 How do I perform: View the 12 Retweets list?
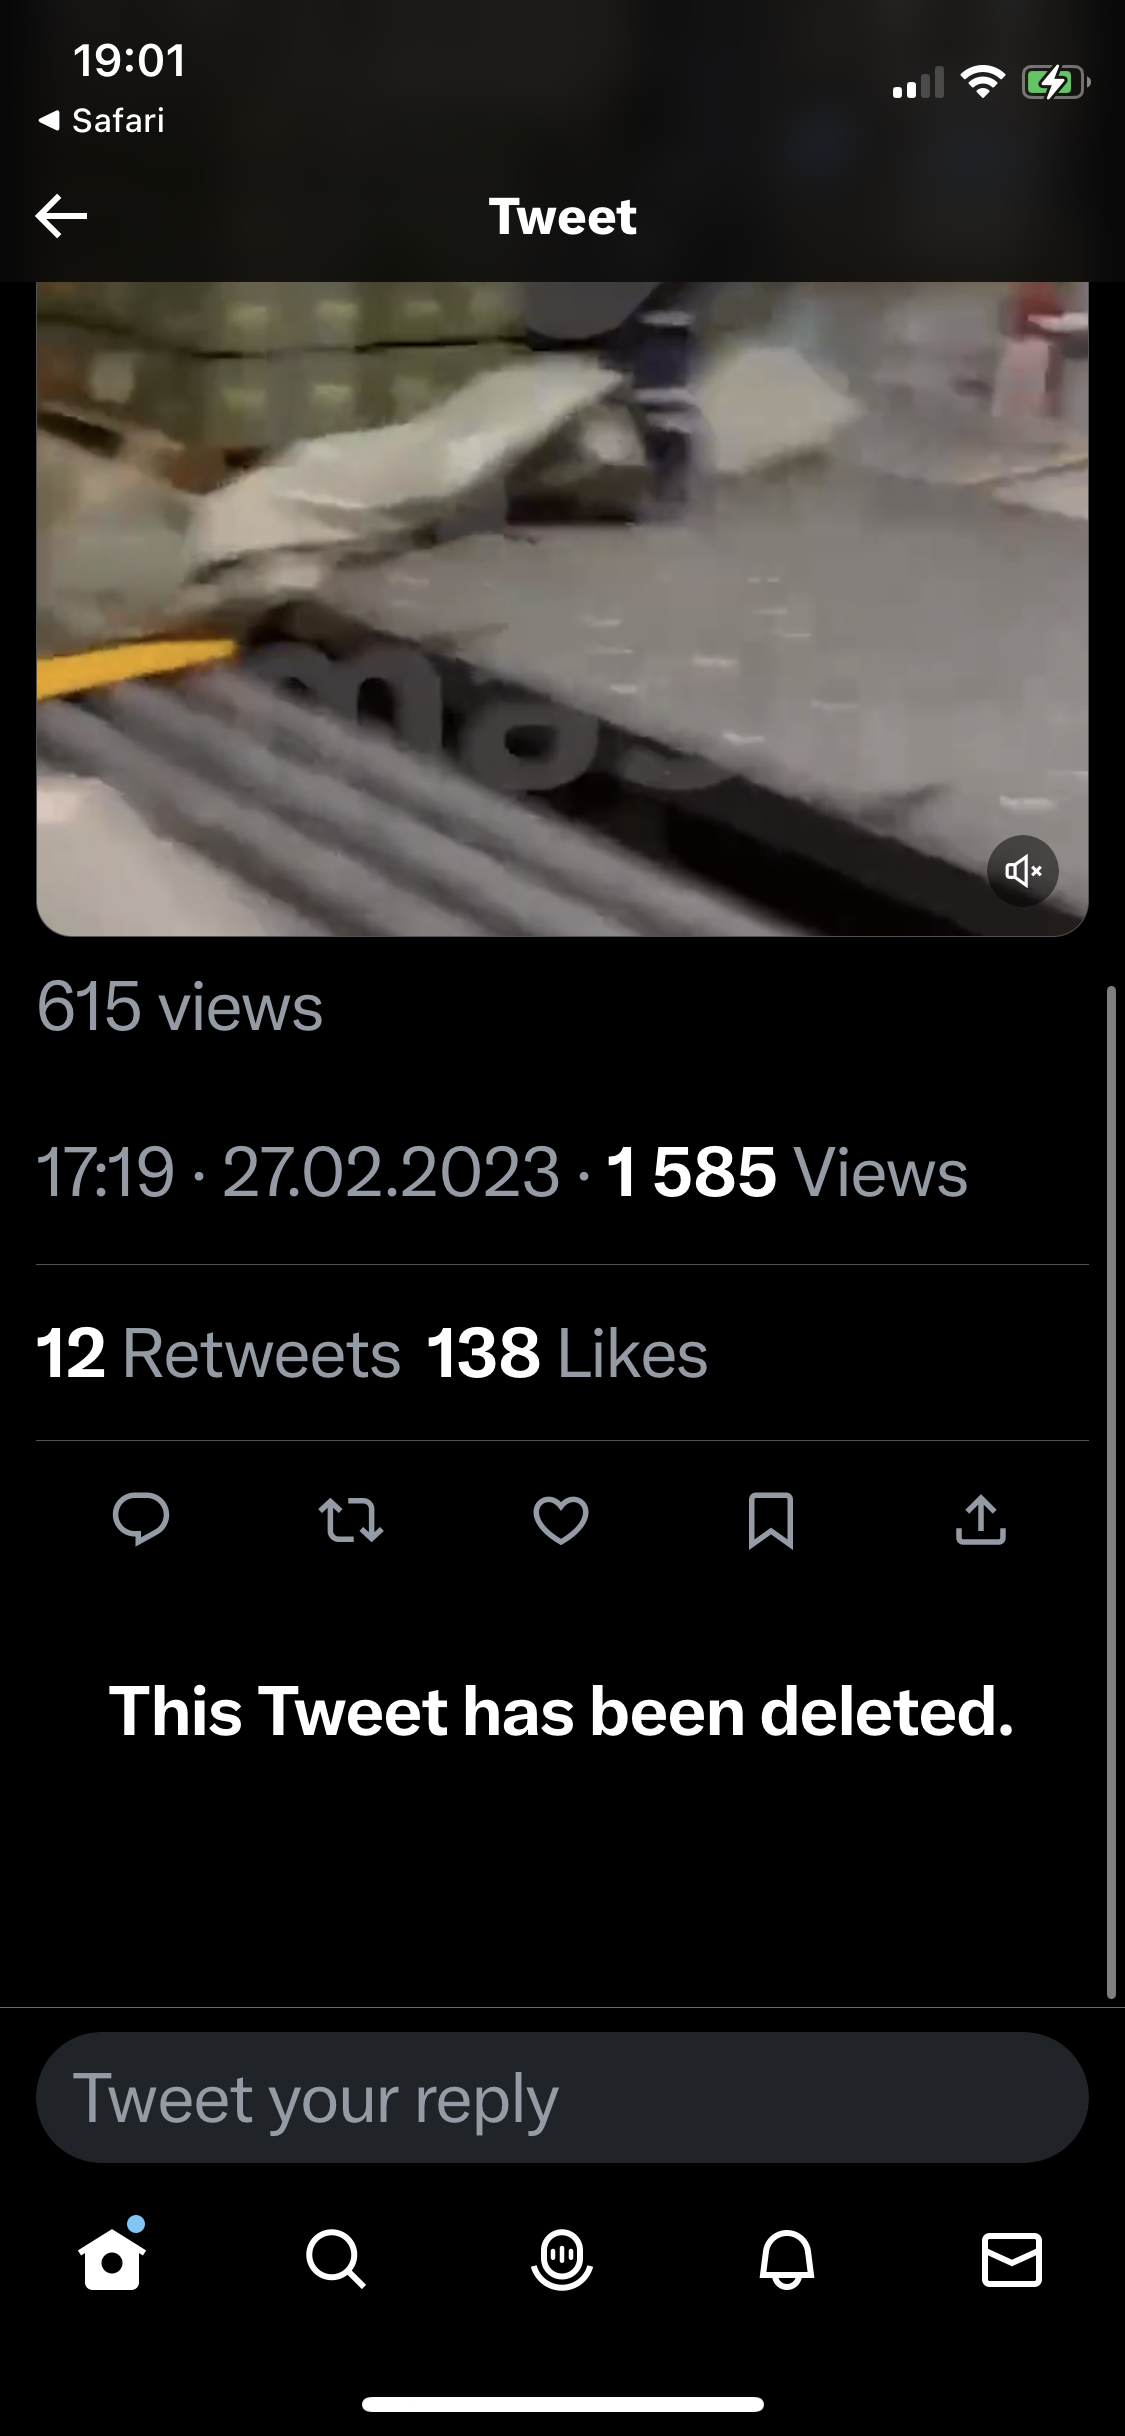(219, 1353)
